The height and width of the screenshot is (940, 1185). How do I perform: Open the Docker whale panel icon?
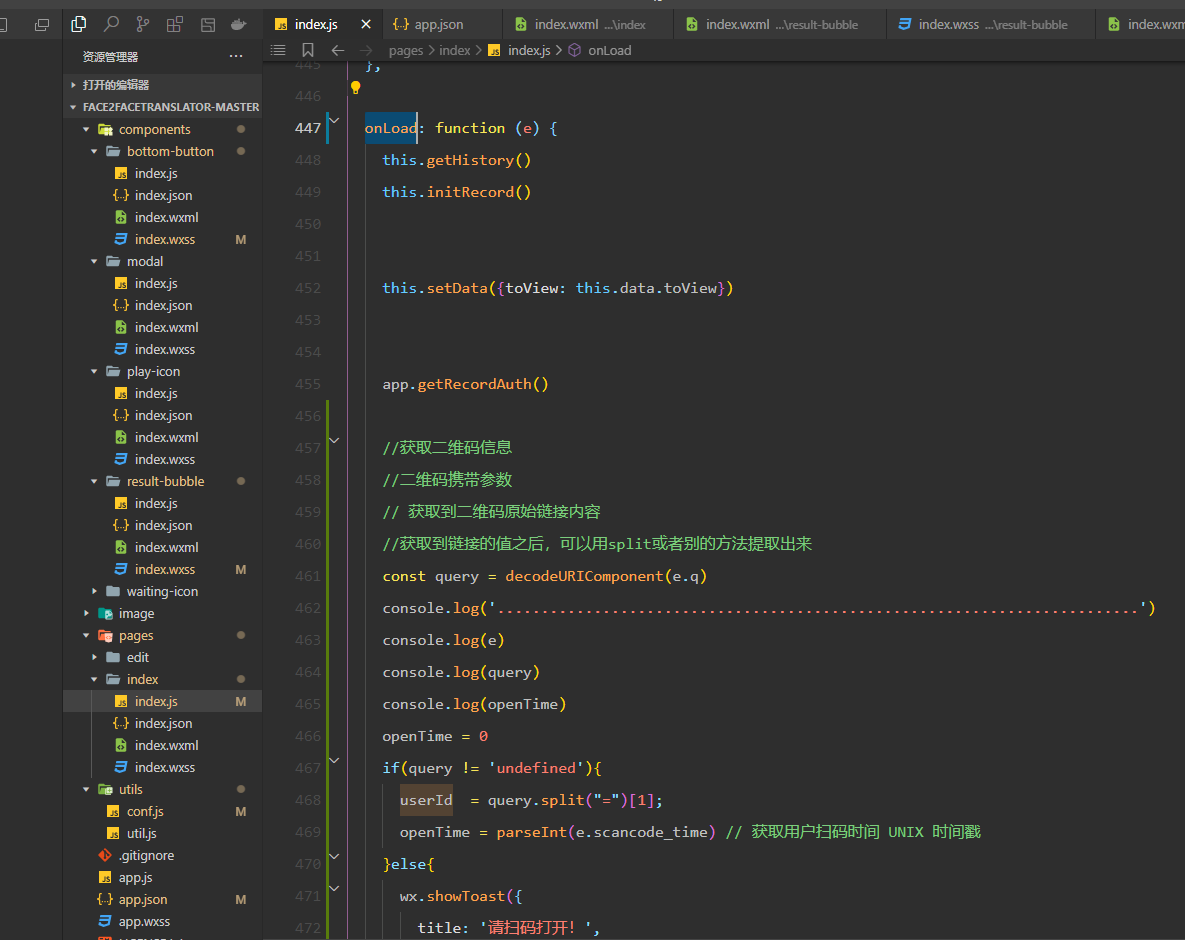(239, 24)
